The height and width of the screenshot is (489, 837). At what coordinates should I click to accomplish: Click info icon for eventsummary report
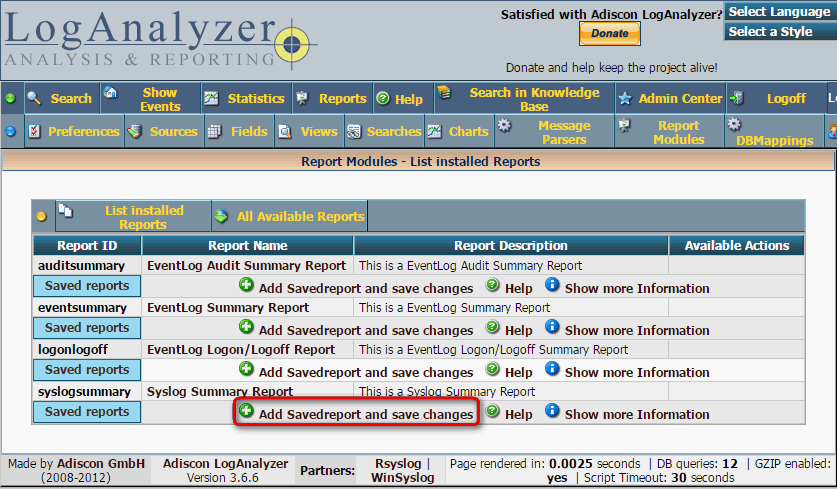pyautogui.click(x=552, y=327)
